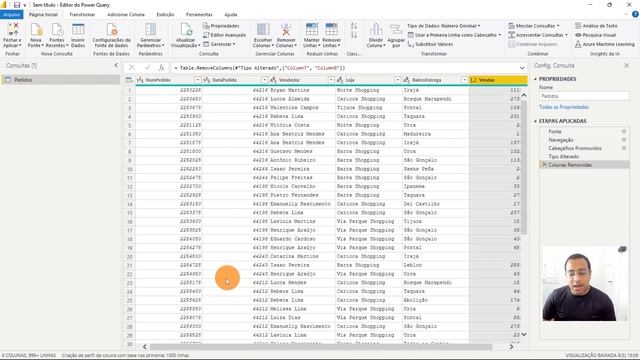Click the Fechar e Aplicar icon

12,29
